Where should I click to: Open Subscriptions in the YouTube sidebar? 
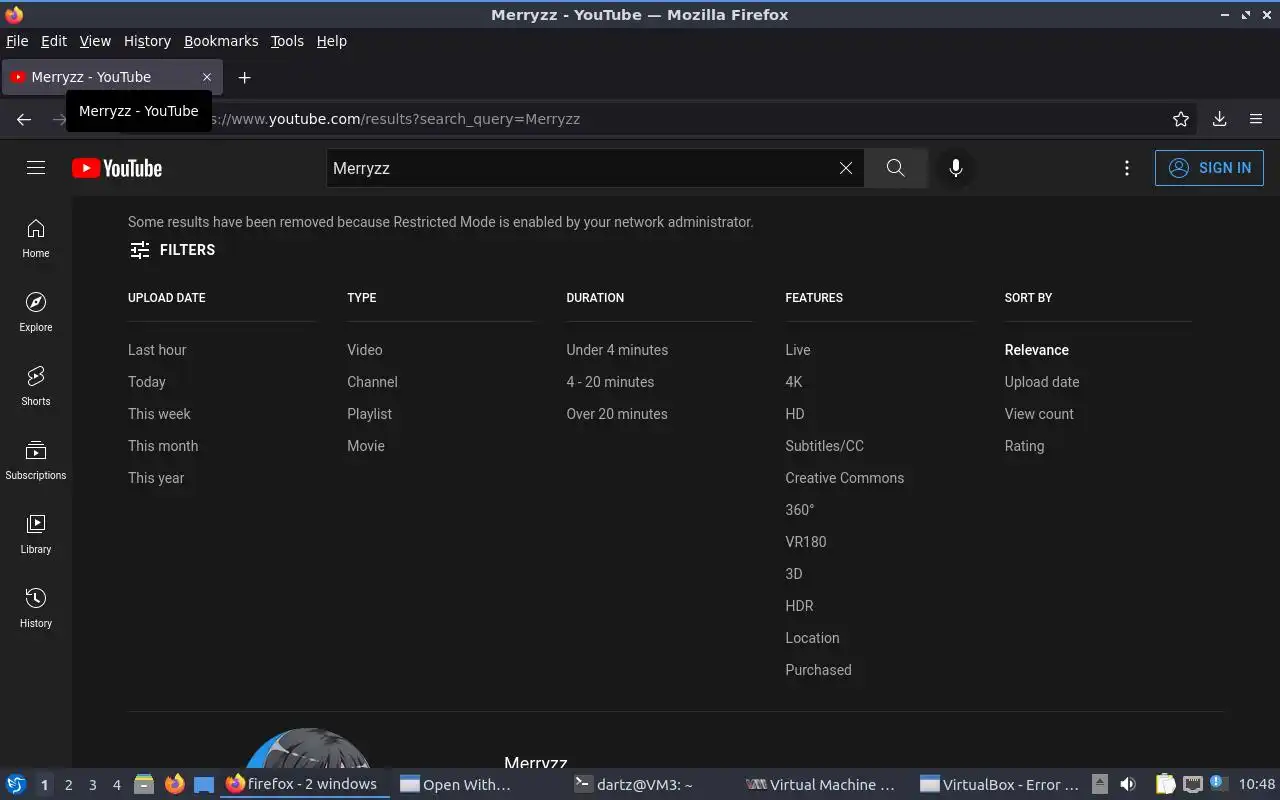[36, 461]
